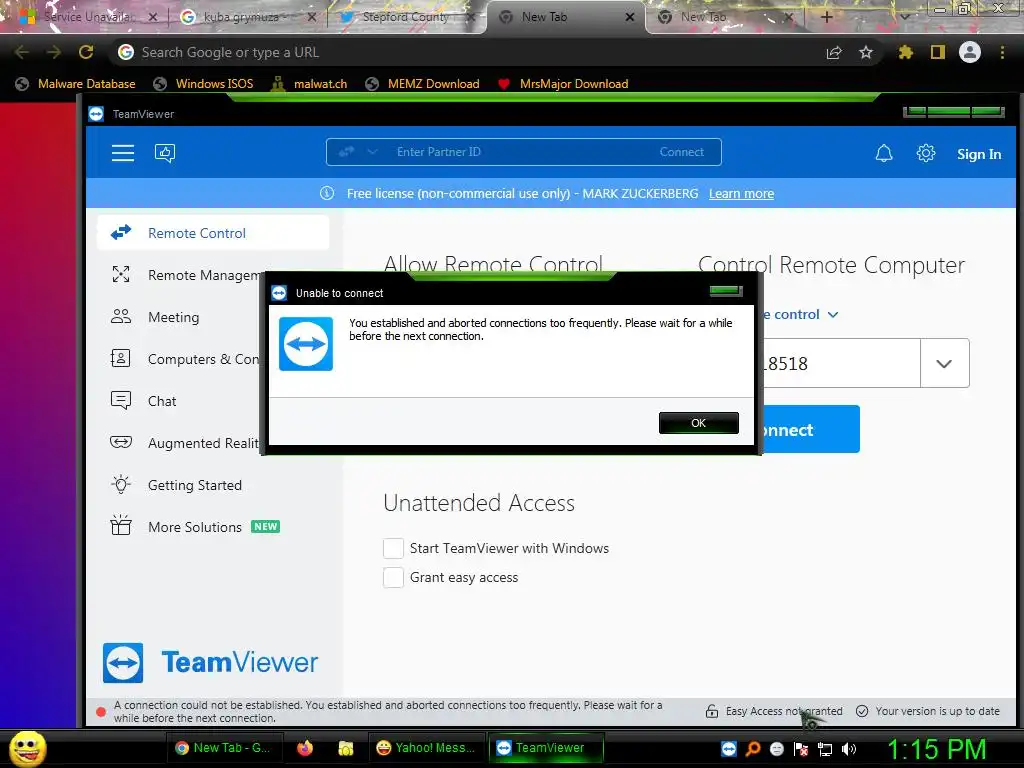This screenshot has width=1024, height=768.
Task: Click TeamViewer icon in the error dialog
Action: point(306,344)
